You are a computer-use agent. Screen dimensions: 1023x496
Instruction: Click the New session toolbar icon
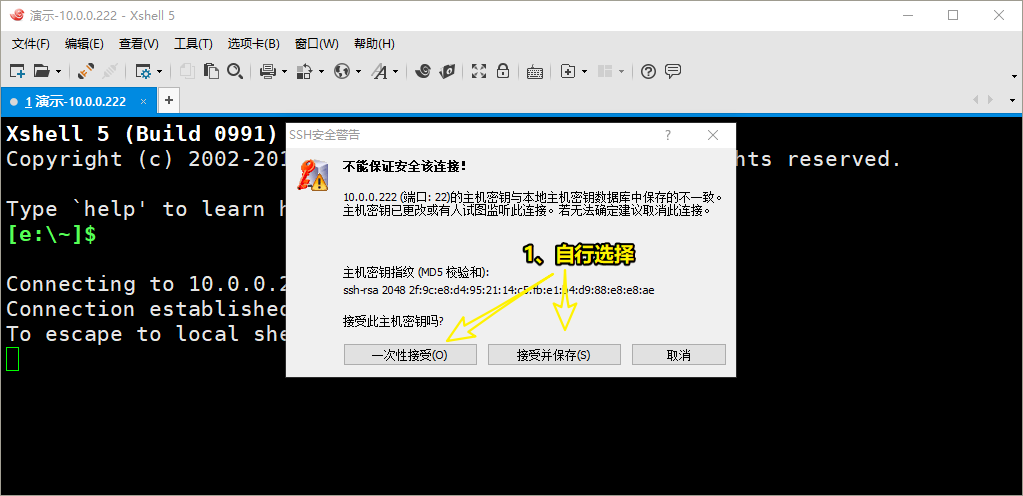(x=17, y=71)
